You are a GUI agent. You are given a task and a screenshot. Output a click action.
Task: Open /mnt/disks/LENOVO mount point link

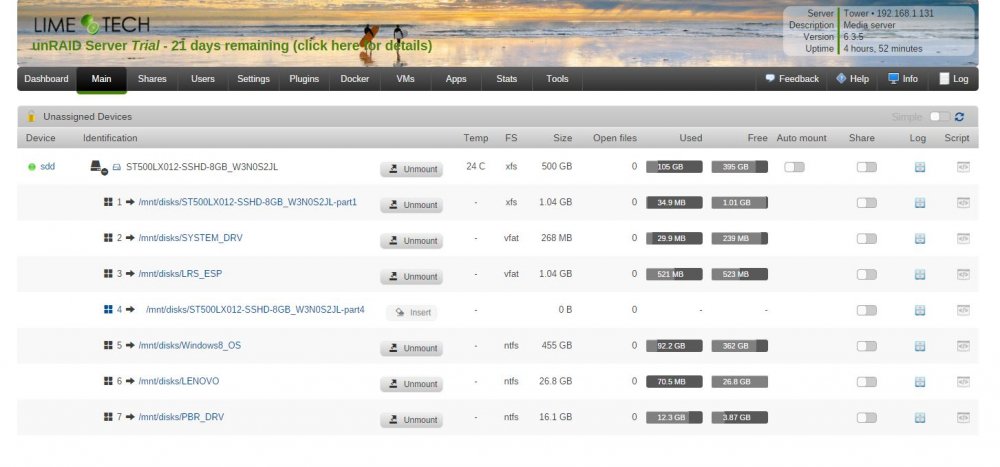(x=179, y=381)
